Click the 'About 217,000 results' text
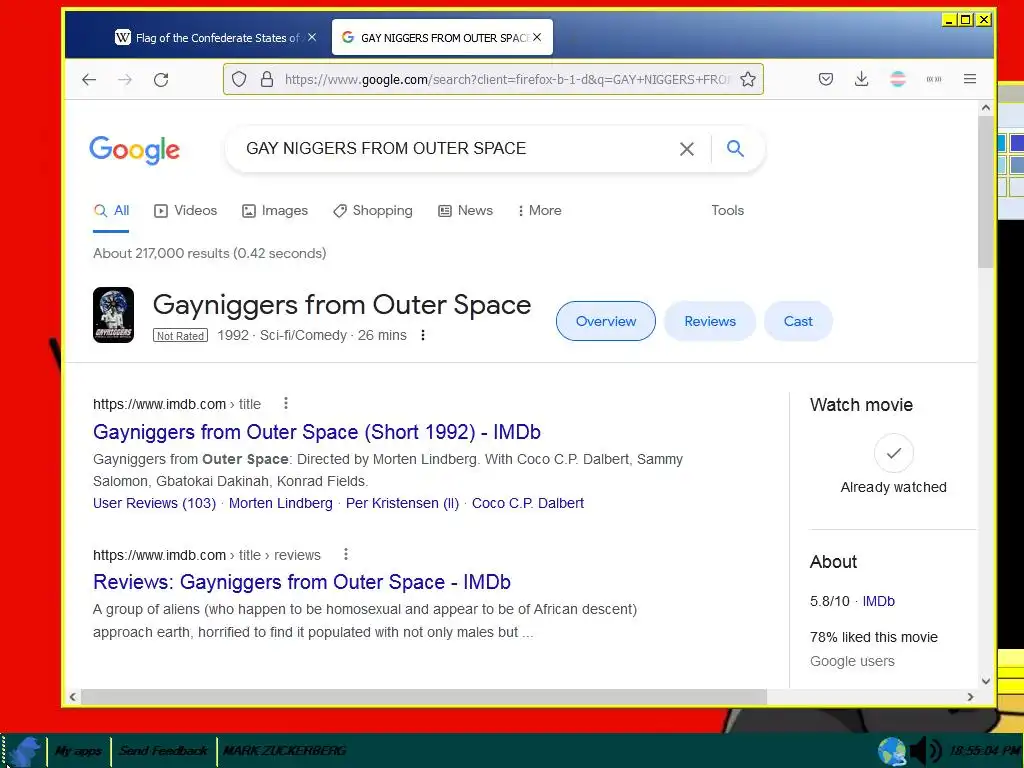 [209, 253]
